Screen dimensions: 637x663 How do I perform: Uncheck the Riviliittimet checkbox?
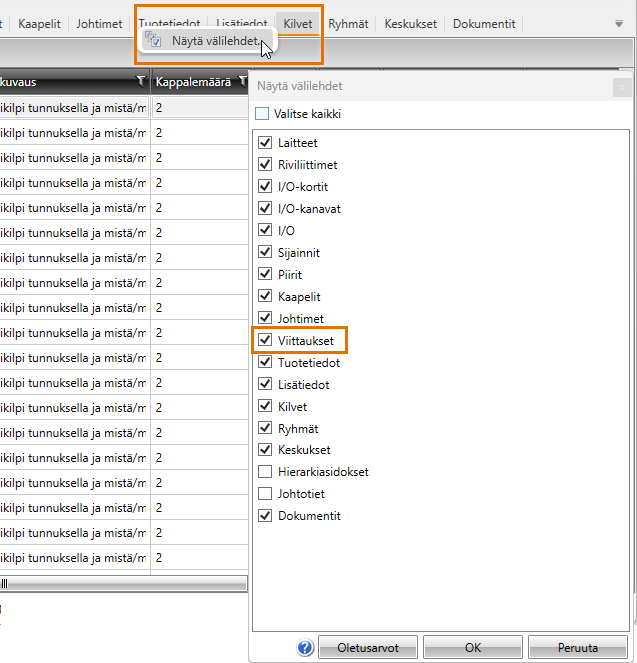tap(265, 165)
